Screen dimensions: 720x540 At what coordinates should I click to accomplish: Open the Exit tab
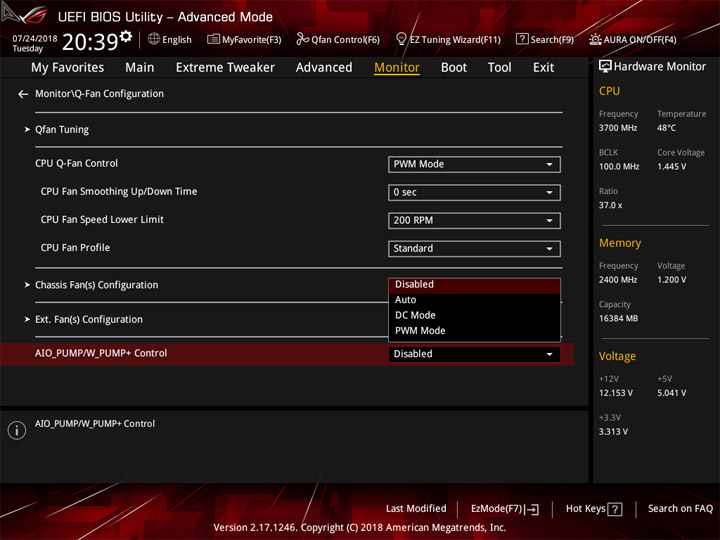(x=543, y=68)
